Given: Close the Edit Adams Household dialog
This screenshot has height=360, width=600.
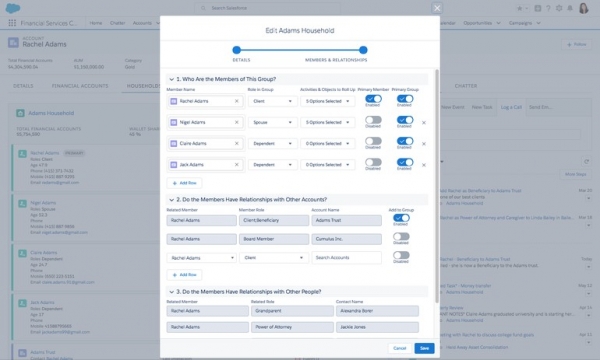Looking at the screenshot, I should click(437, 8).
